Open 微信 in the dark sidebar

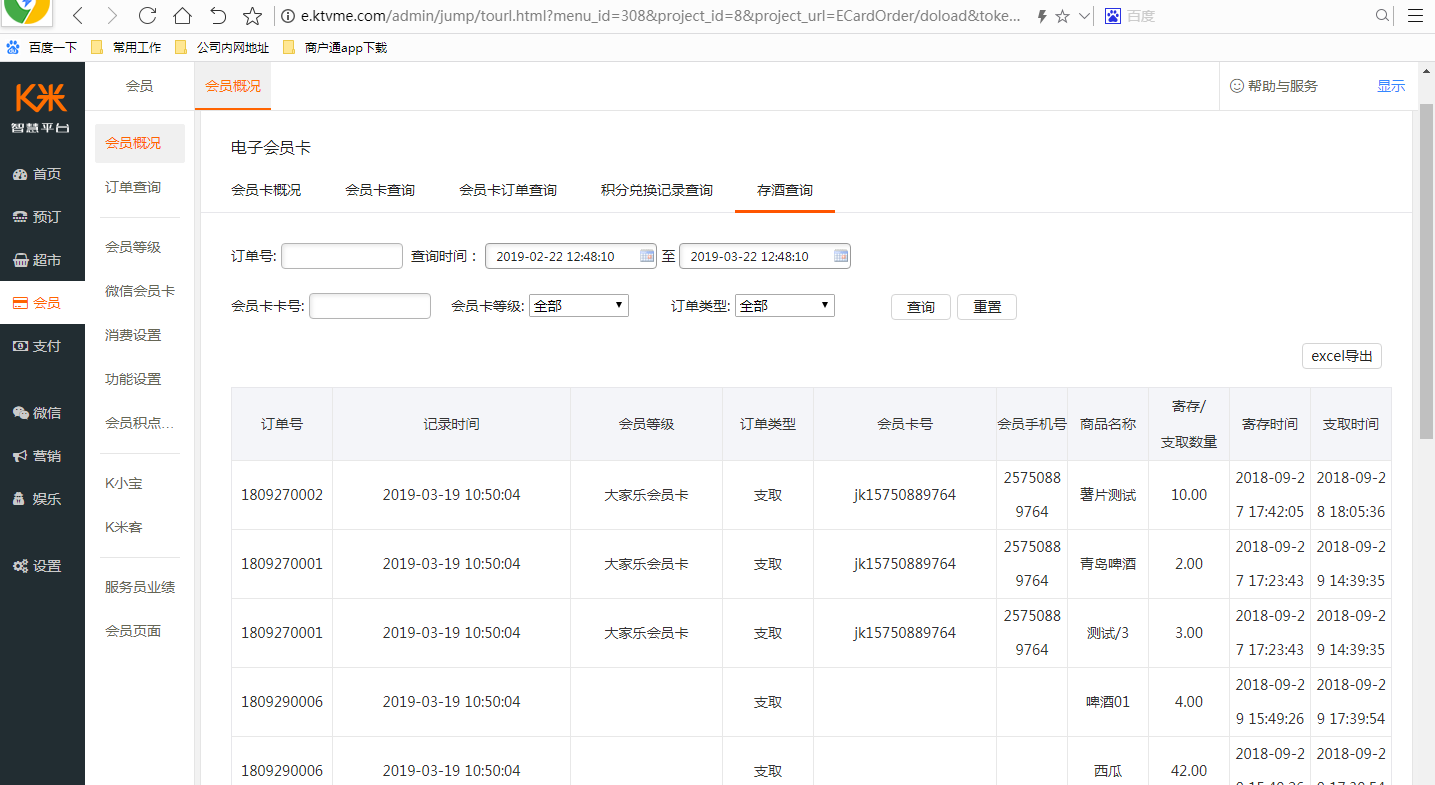[42, 413]
